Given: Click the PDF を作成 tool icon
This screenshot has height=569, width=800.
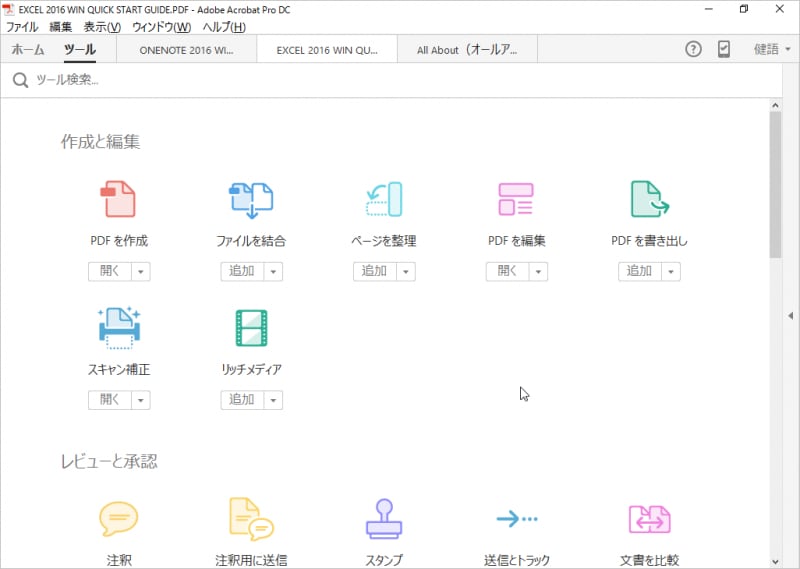Looking at the screenshot, I should (118, 199).
